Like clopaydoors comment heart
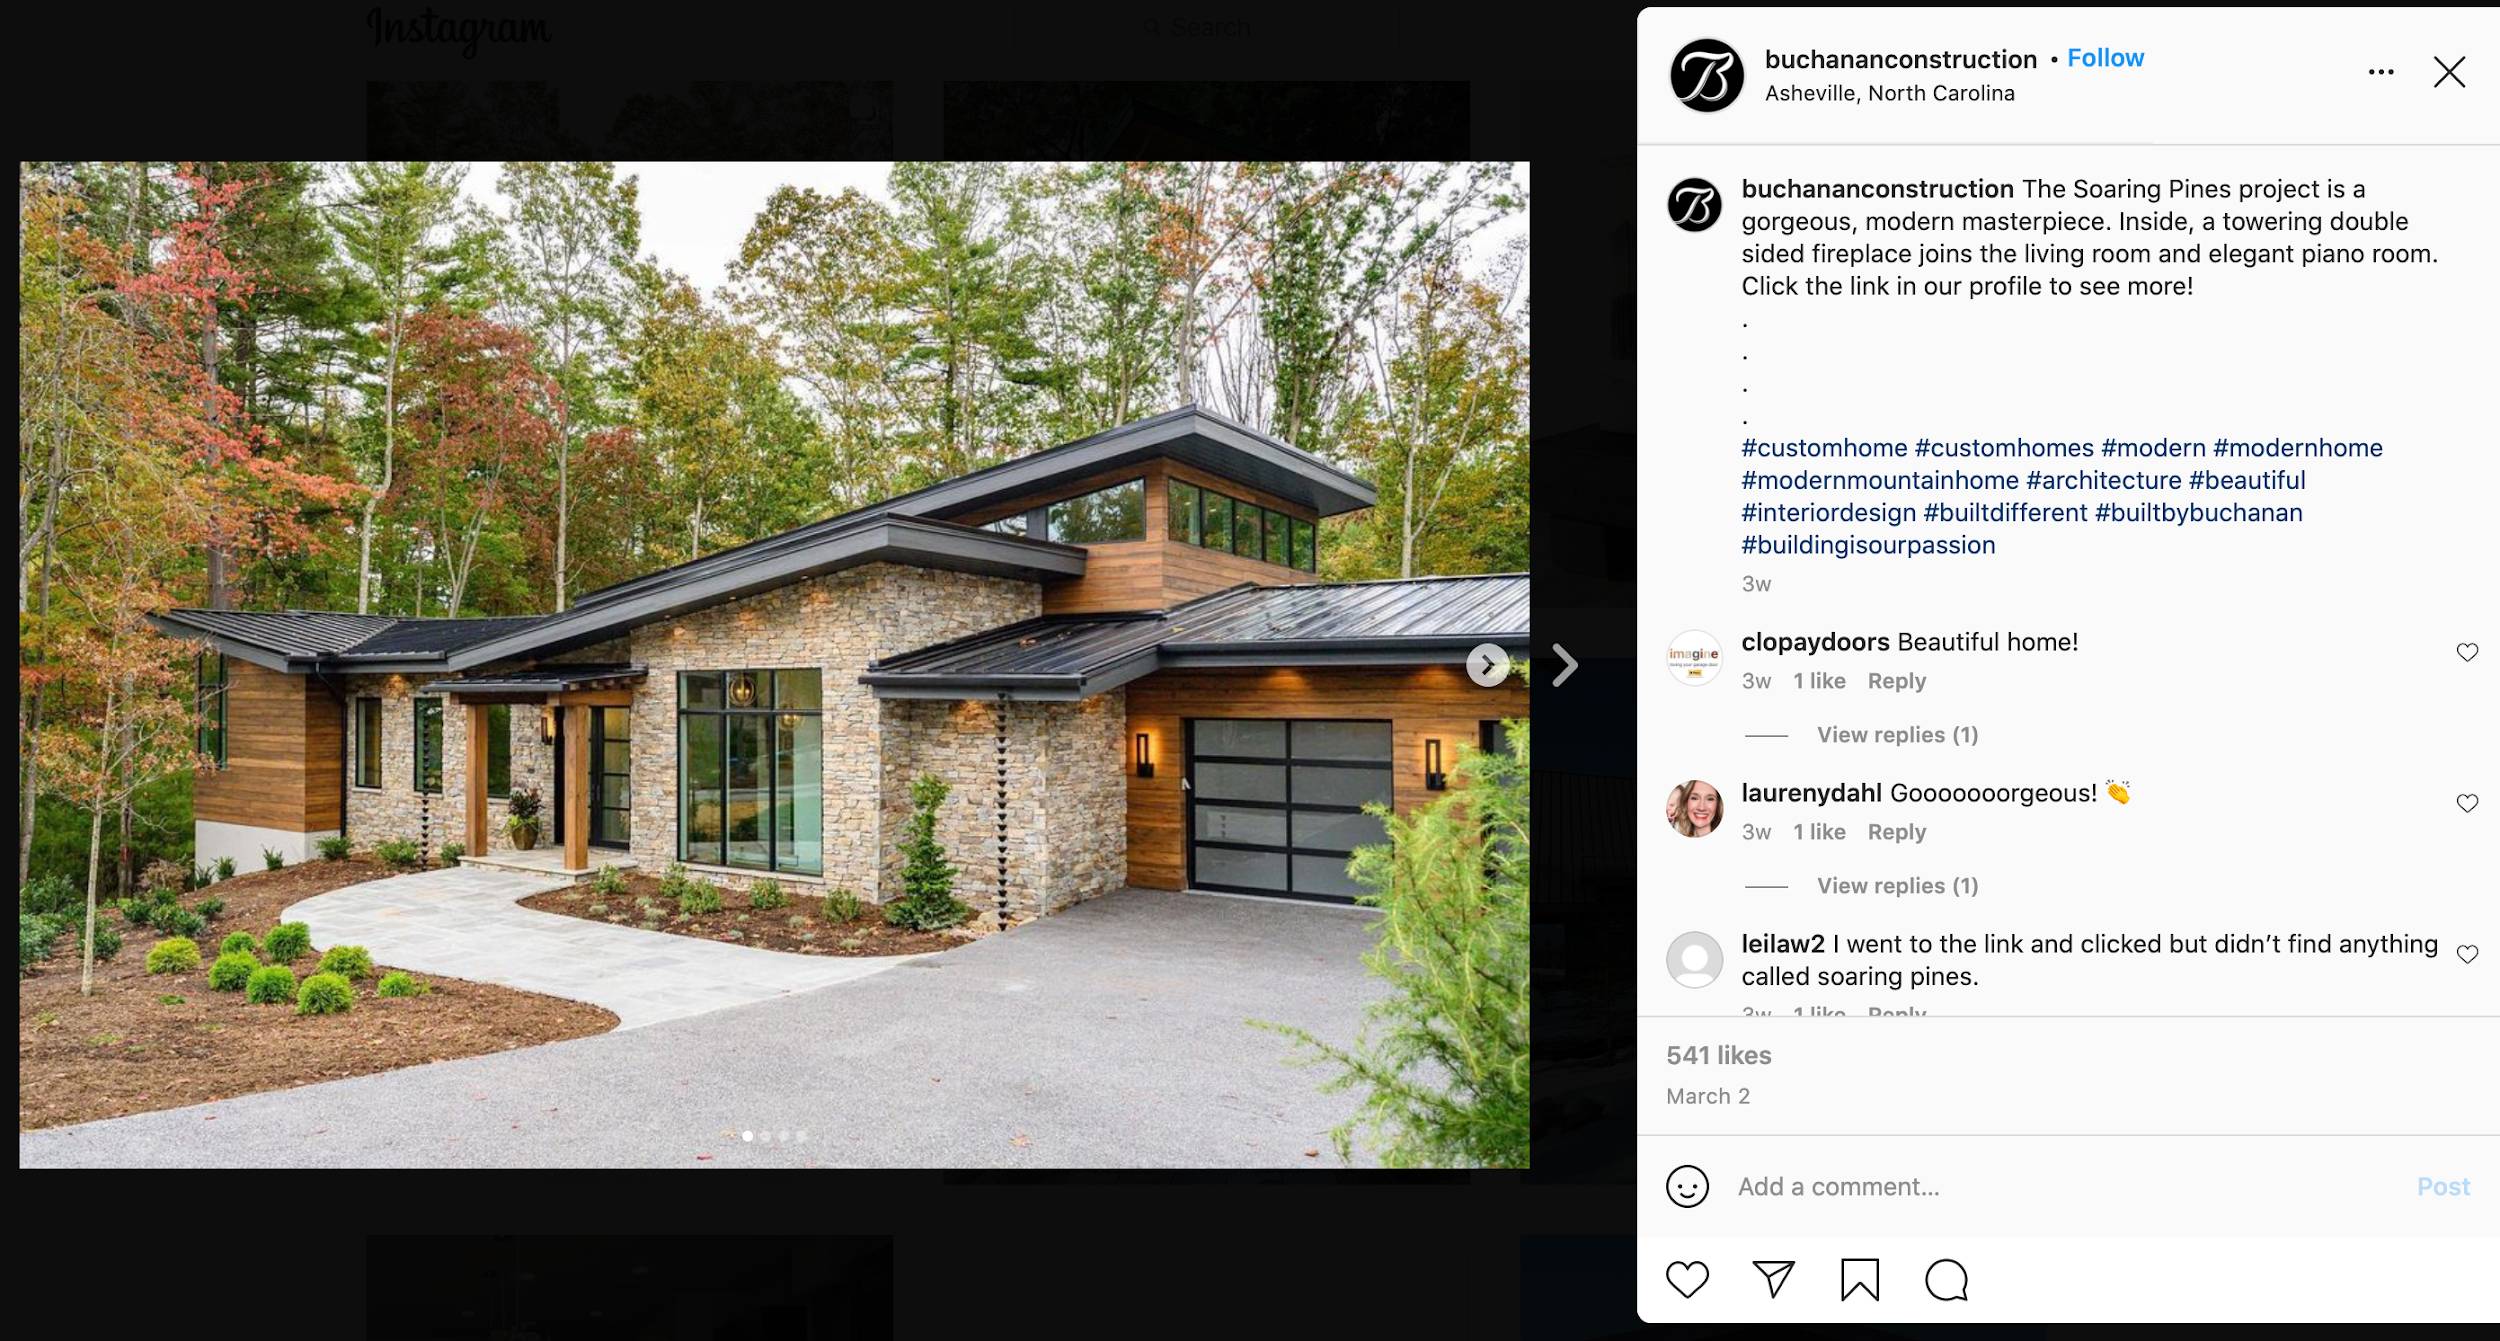Viewport: 2500px width, 1341px height. [x=2467, y=652]
